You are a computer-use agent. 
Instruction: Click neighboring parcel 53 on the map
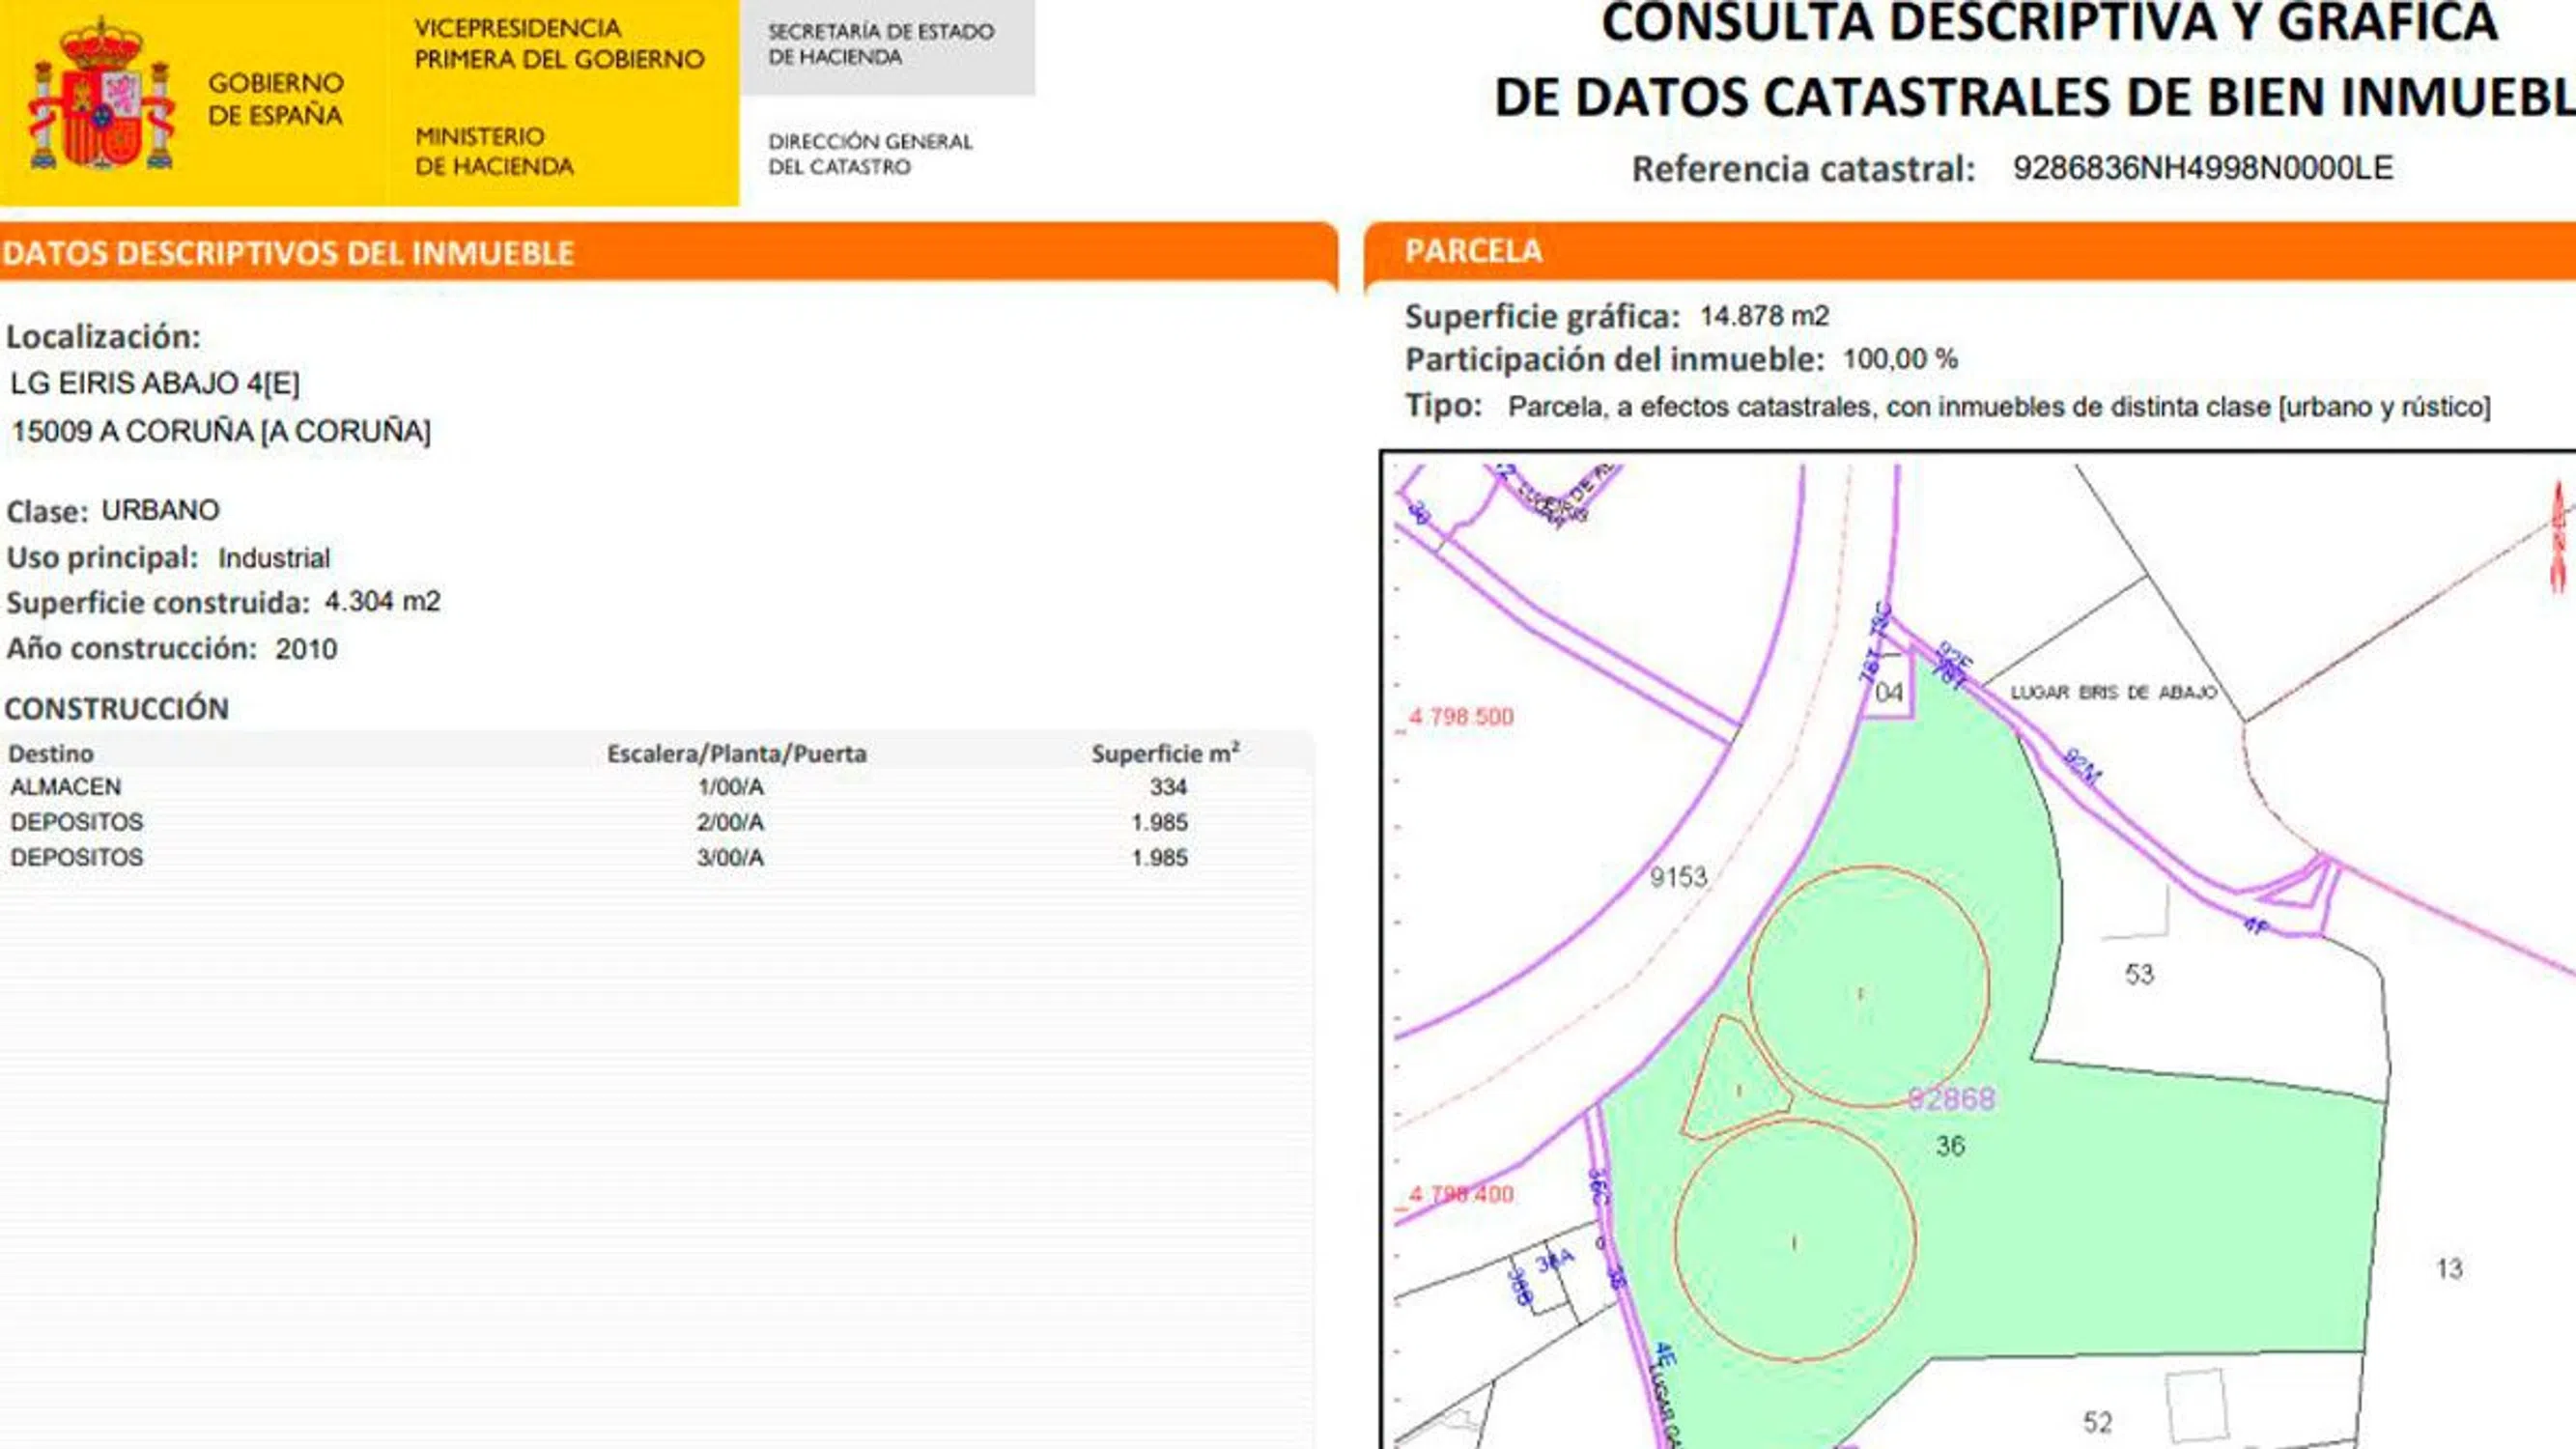pyautogui.click(x=2138, y=974)
